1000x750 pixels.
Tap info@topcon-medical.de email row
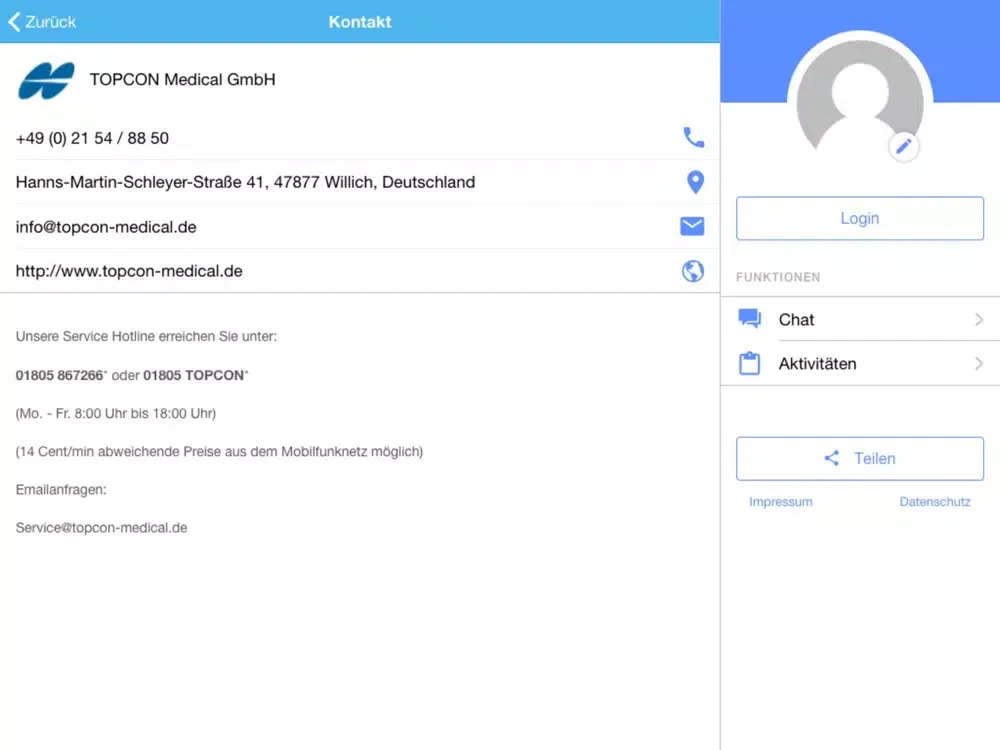coord(360,226)
